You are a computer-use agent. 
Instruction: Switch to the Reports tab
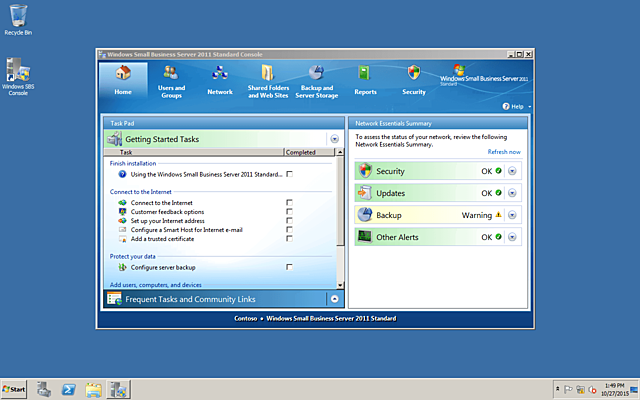tap(365, 81)
